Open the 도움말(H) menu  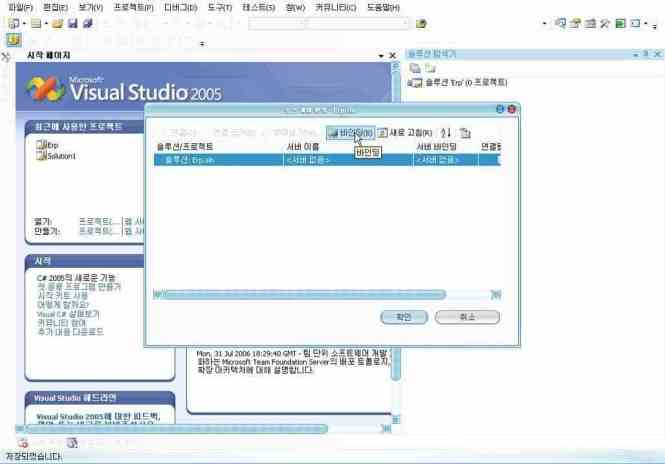383,8
